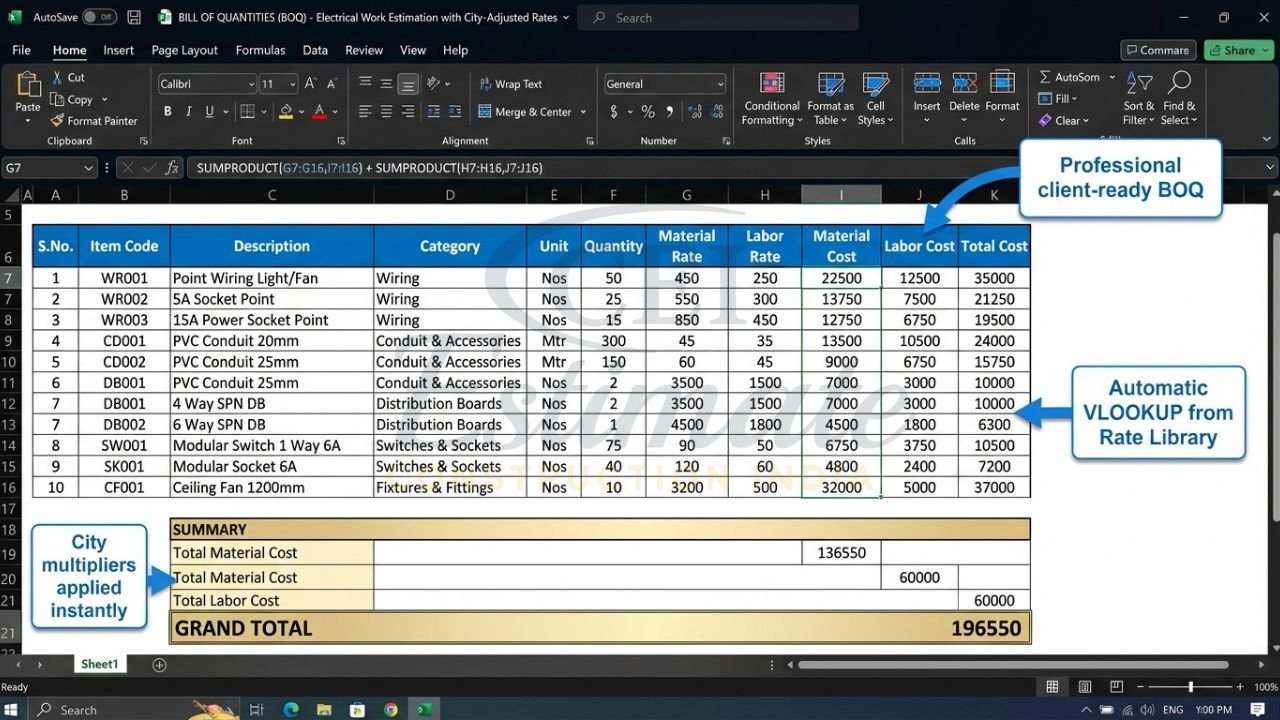Click Merge & Center
The image size is (1280, 720).
point(525,112)
